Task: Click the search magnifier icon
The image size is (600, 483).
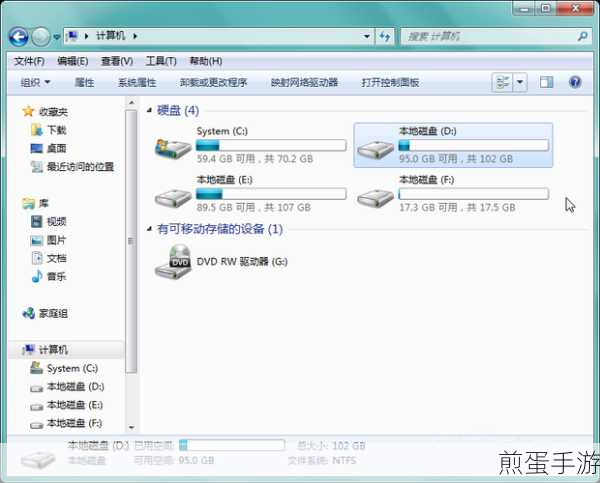Action: click(583, 36)
